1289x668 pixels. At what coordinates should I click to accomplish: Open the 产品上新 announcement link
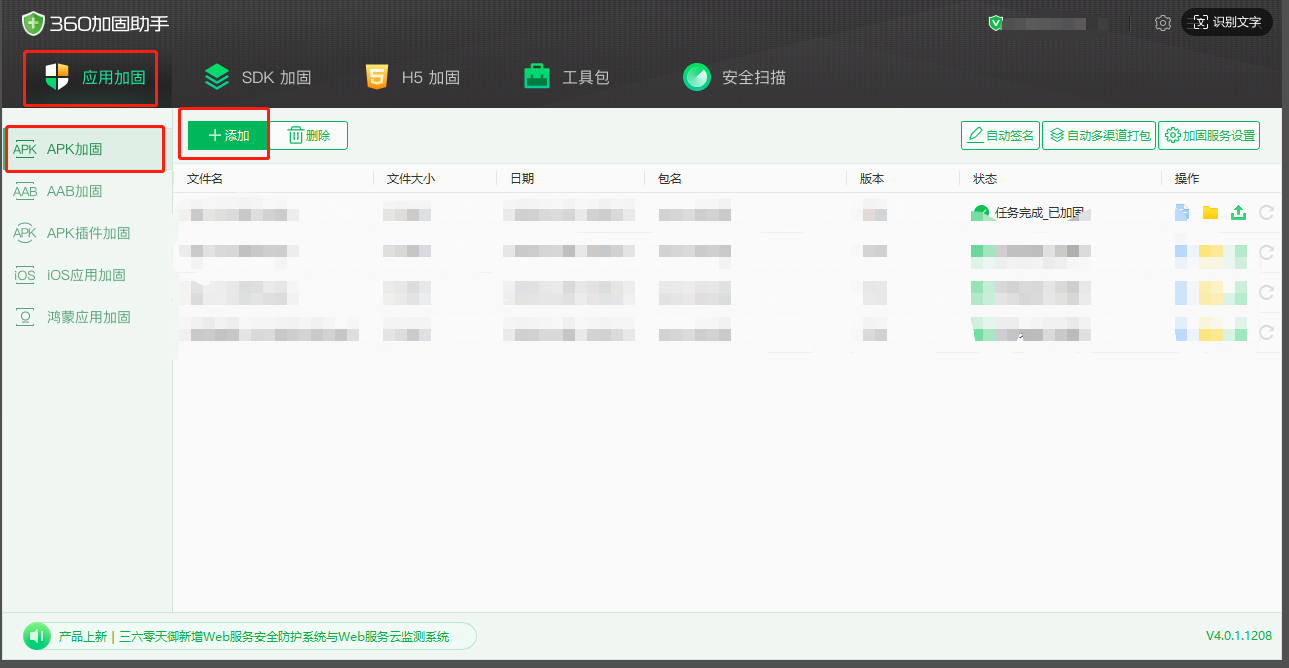click(x=253, y=636)
